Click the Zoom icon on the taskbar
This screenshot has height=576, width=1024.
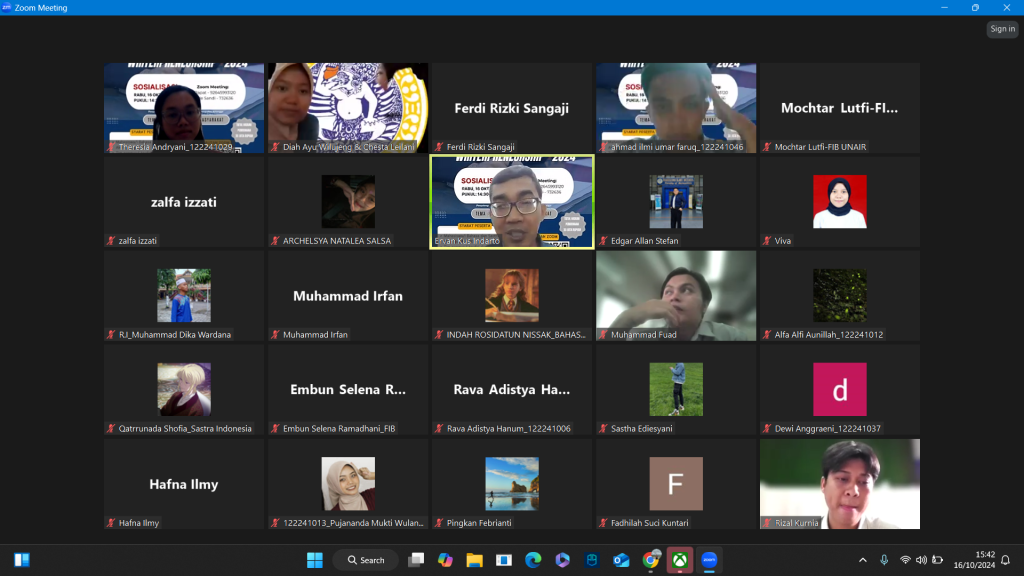pyautogui.click(x=710, y=560)
